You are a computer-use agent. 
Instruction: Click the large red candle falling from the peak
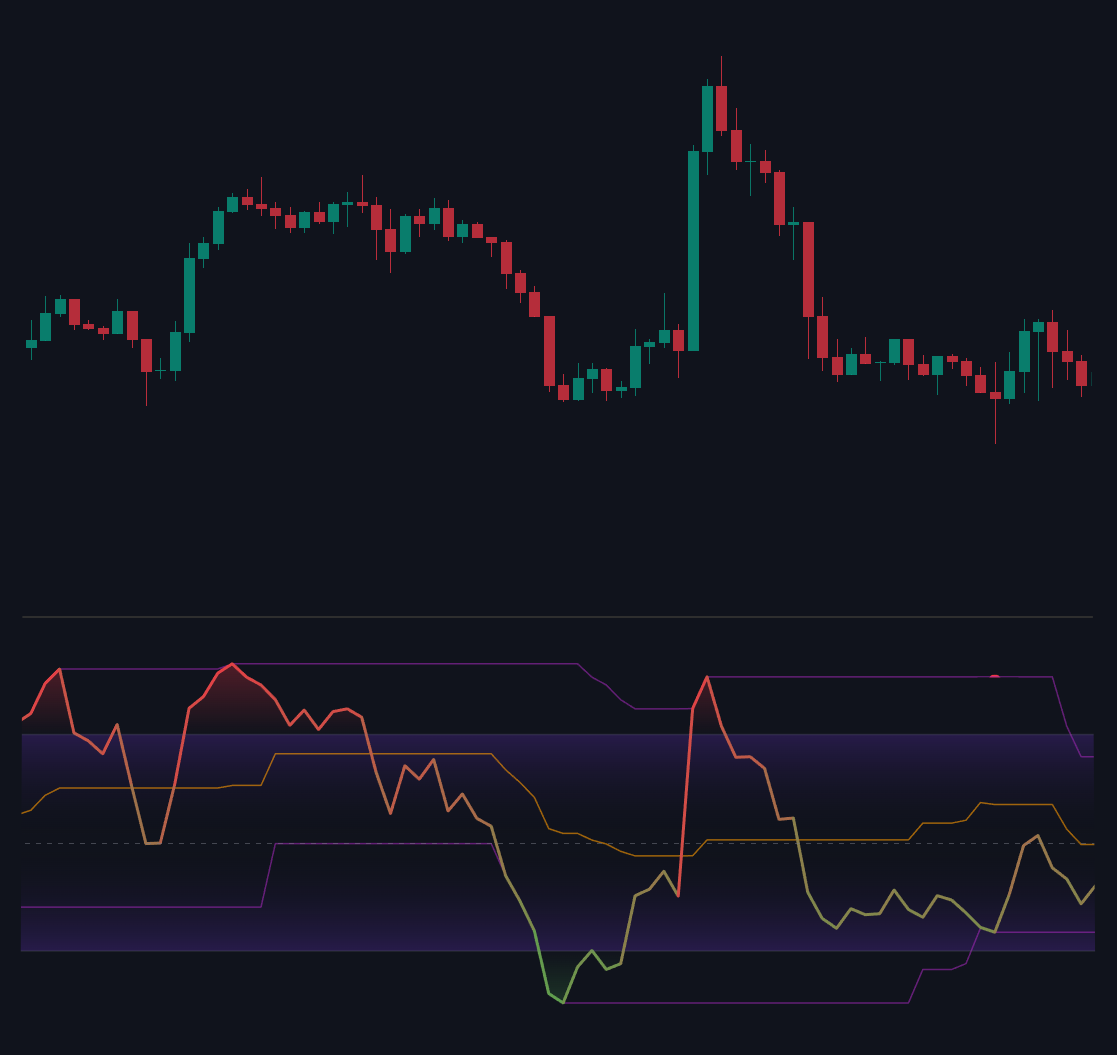click(808, 269)
